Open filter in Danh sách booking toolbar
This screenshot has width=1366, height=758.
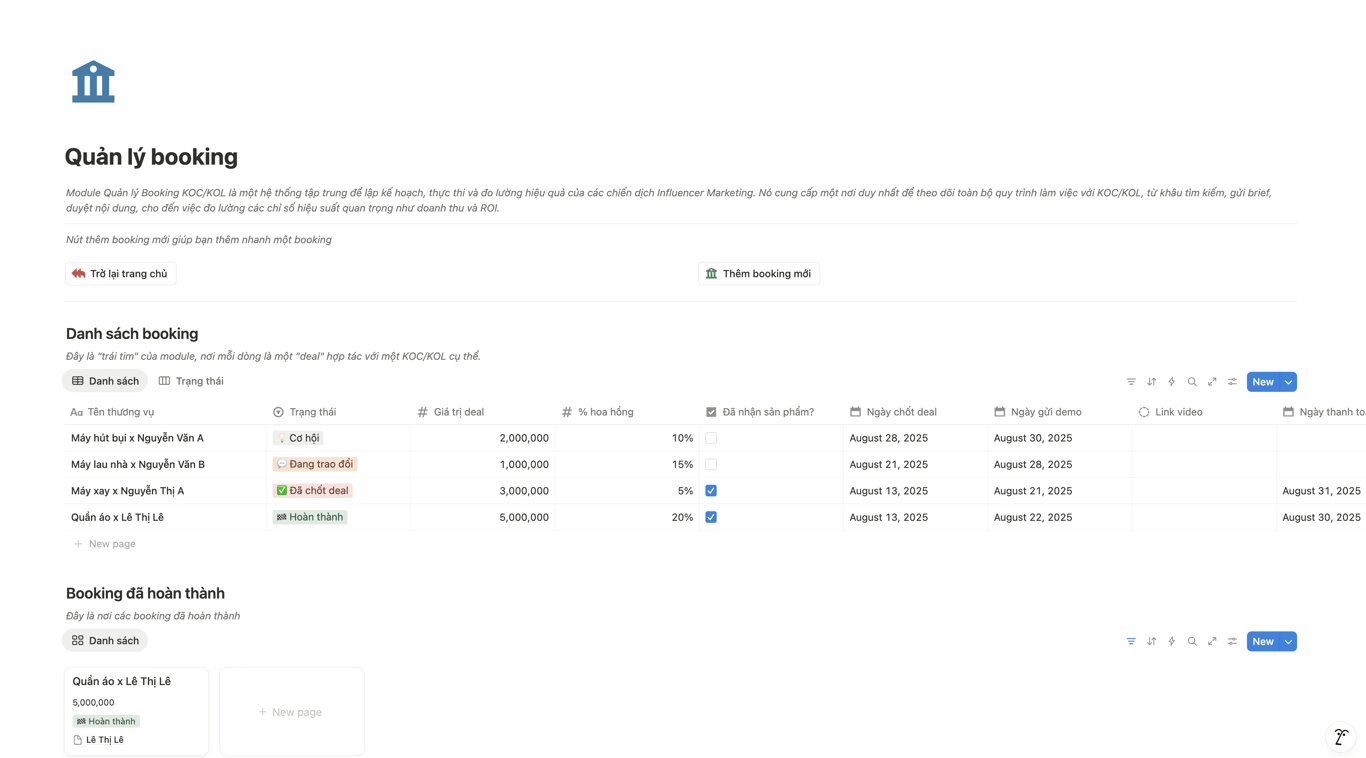point(1131,382)
